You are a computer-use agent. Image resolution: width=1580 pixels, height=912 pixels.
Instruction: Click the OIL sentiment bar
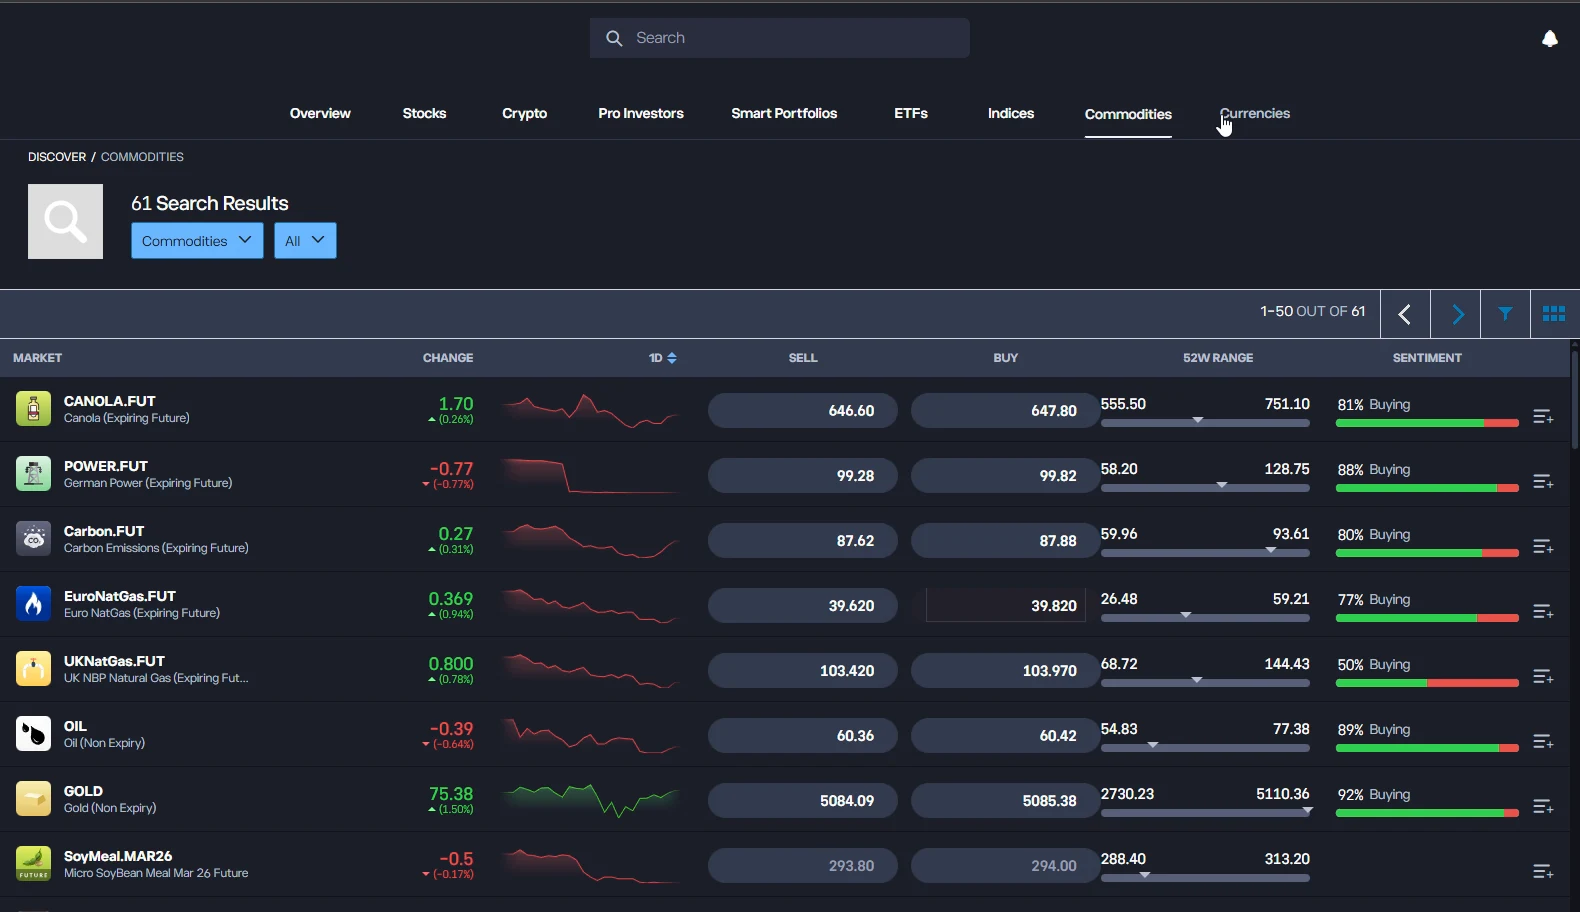(x=1427, y=748)
